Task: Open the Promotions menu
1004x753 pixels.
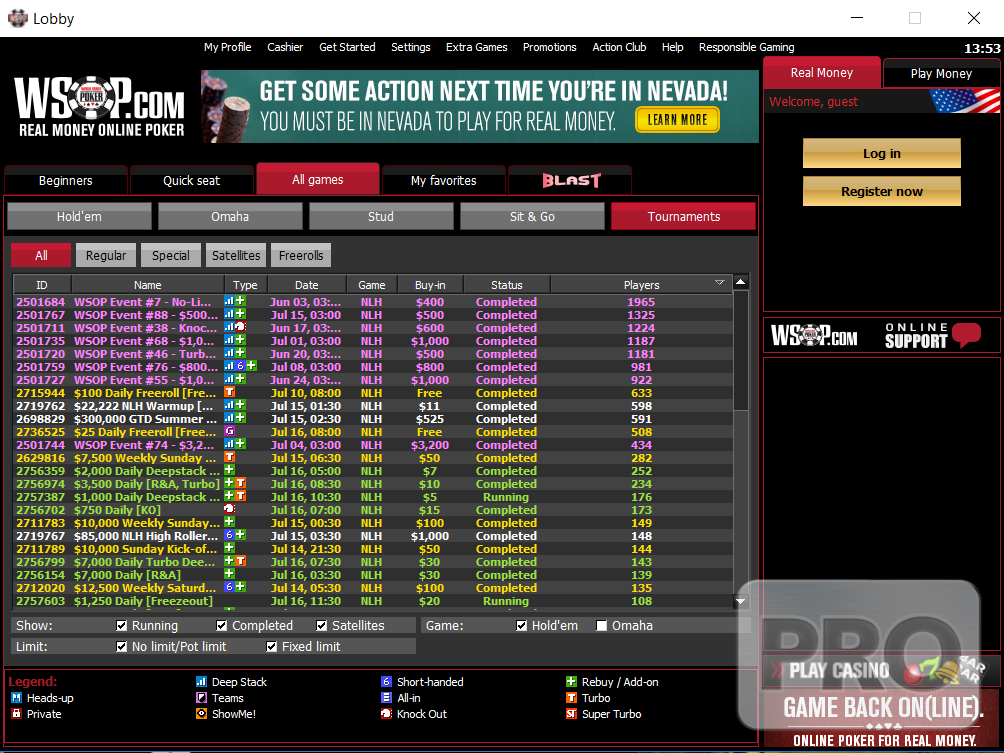Action: pyautogui.click(x=549, y=47)
